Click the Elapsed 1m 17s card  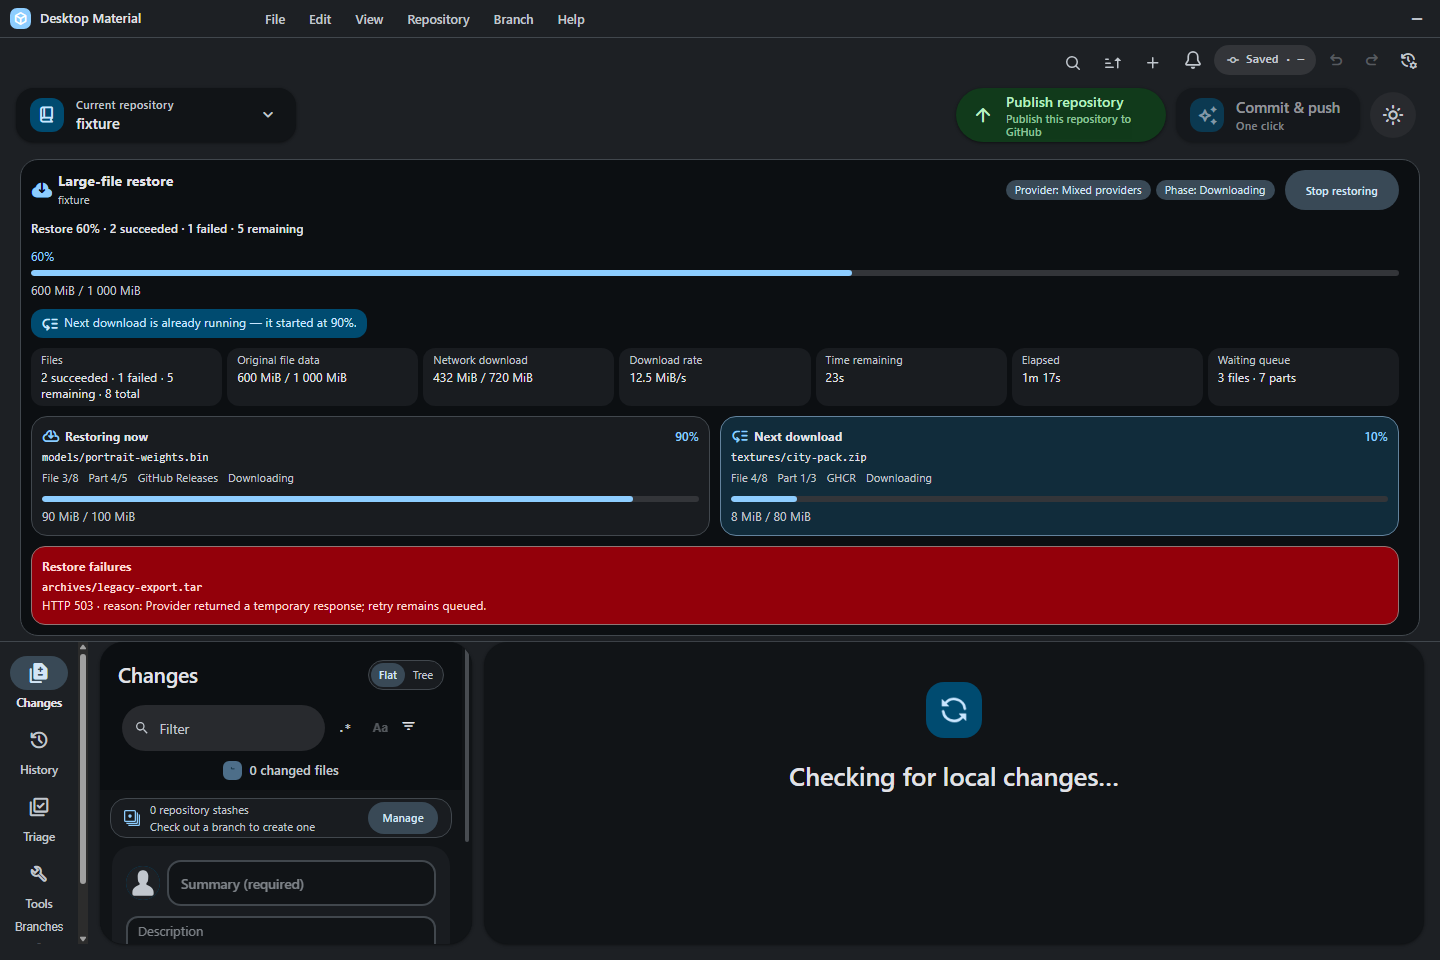coord(1107,377)
